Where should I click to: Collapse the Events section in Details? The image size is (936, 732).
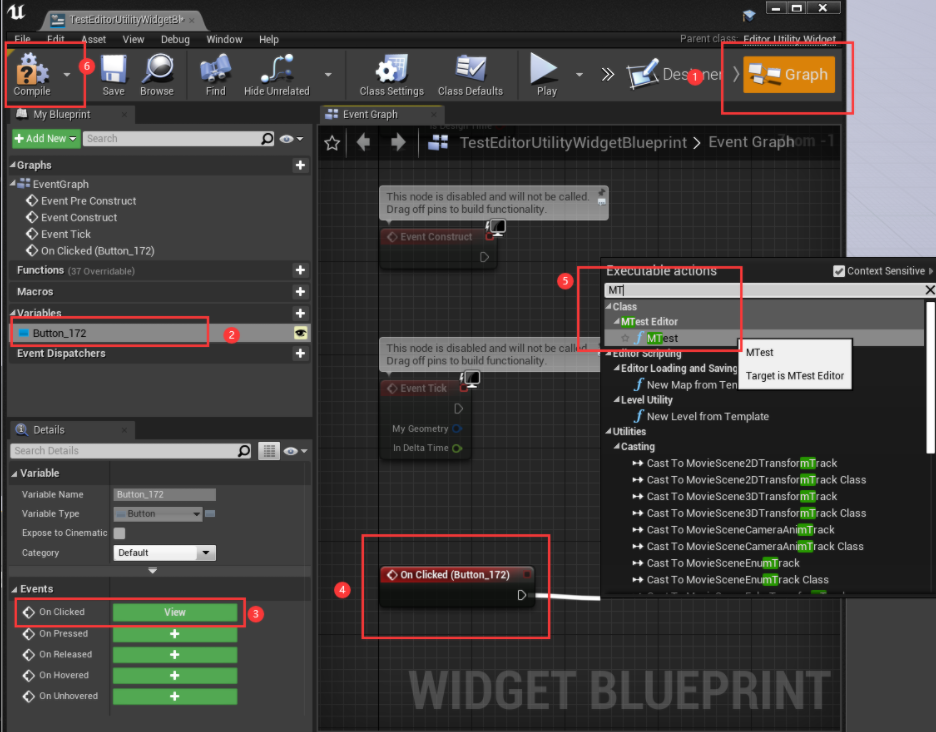[x=14, y=589]
